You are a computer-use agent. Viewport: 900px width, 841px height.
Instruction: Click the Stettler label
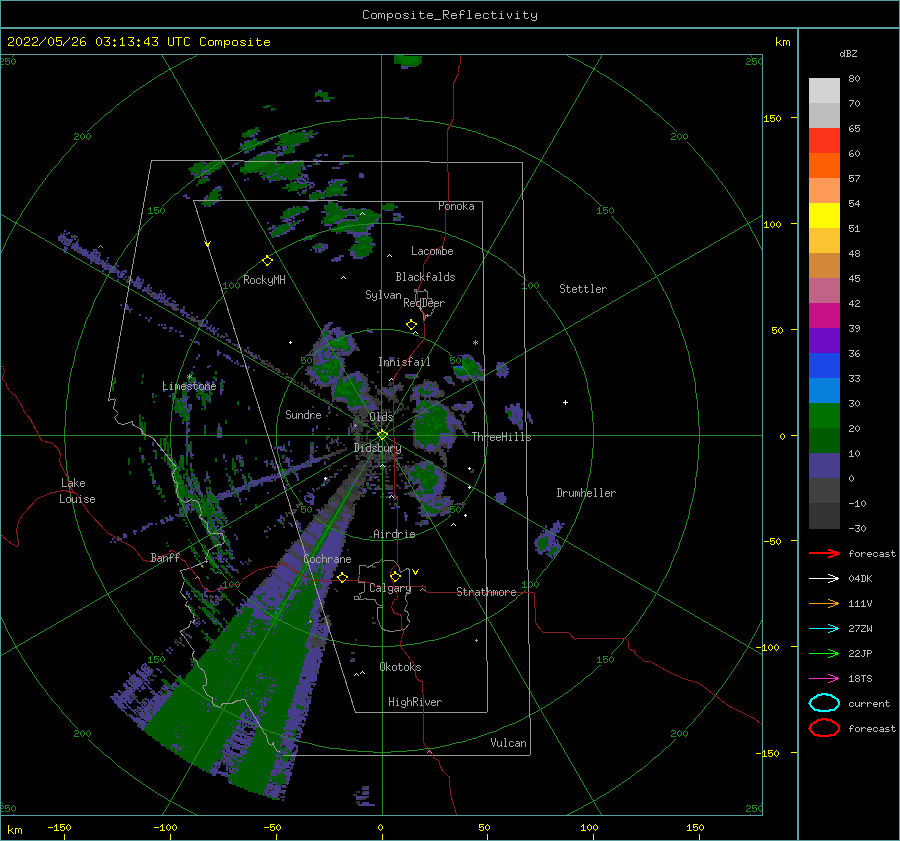pyautogui.click(x=583, y=289)
